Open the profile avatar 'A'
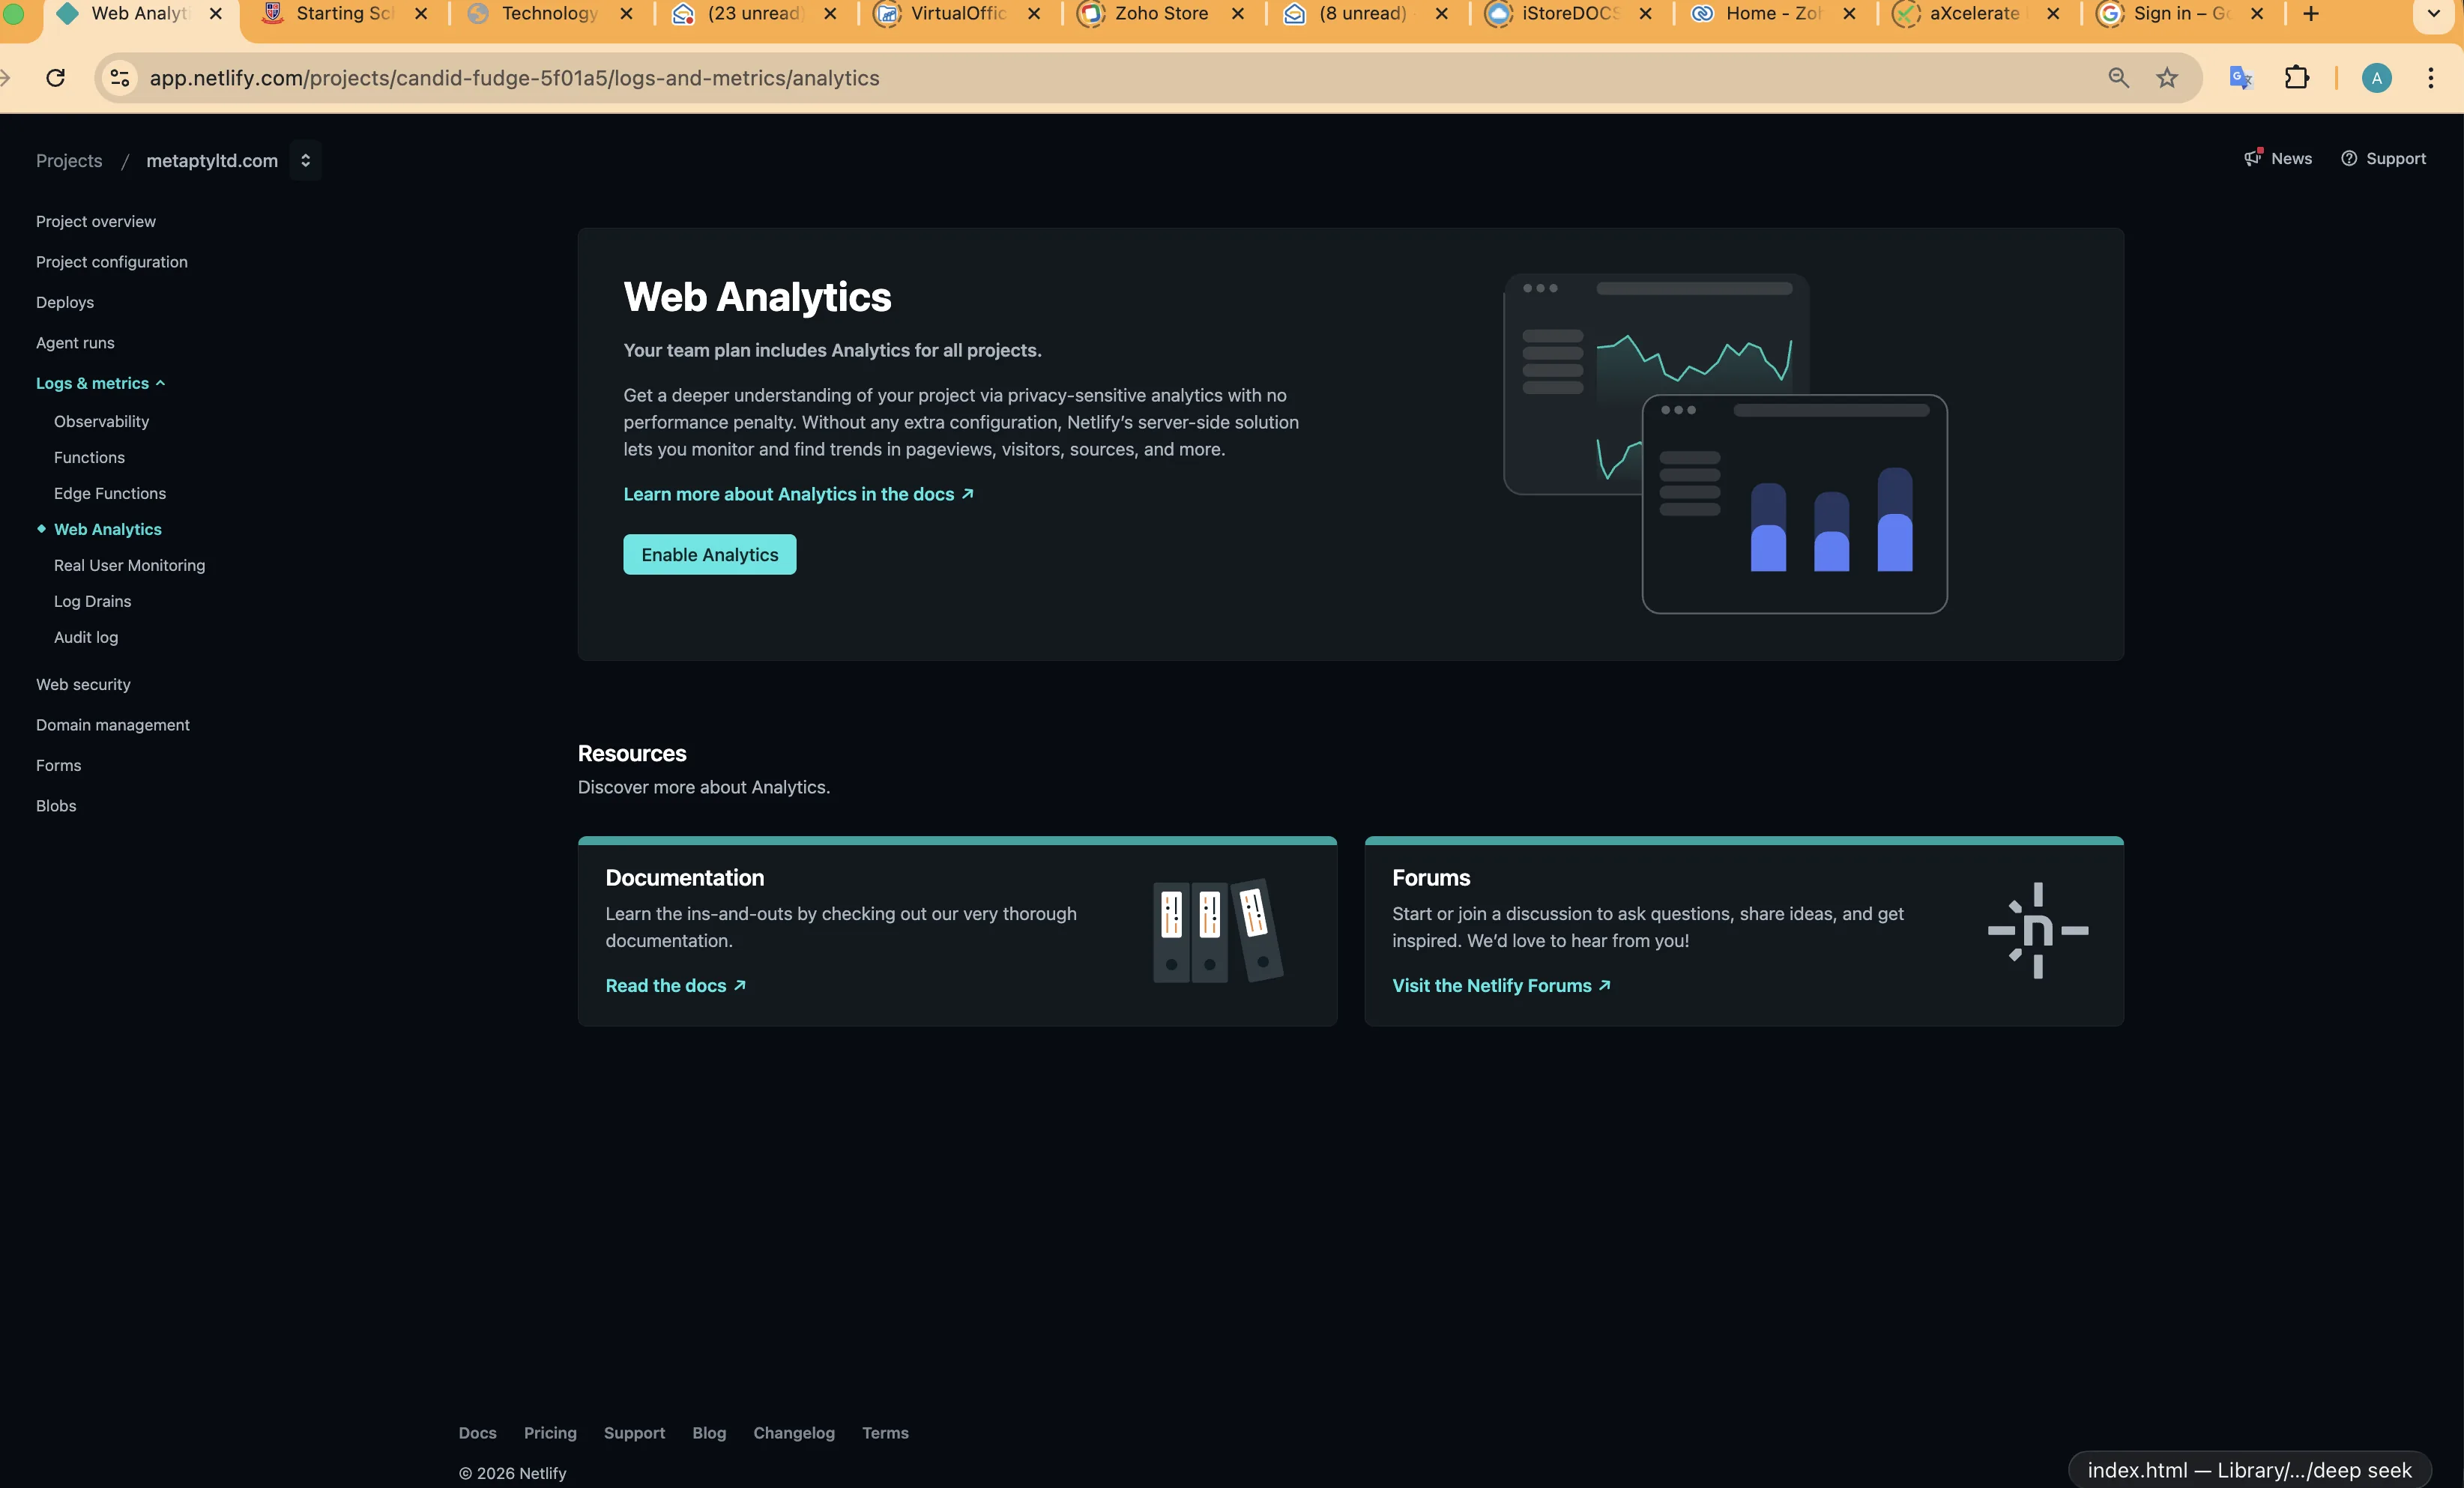This screenshot has width=2464, height=1488. 2376,78
